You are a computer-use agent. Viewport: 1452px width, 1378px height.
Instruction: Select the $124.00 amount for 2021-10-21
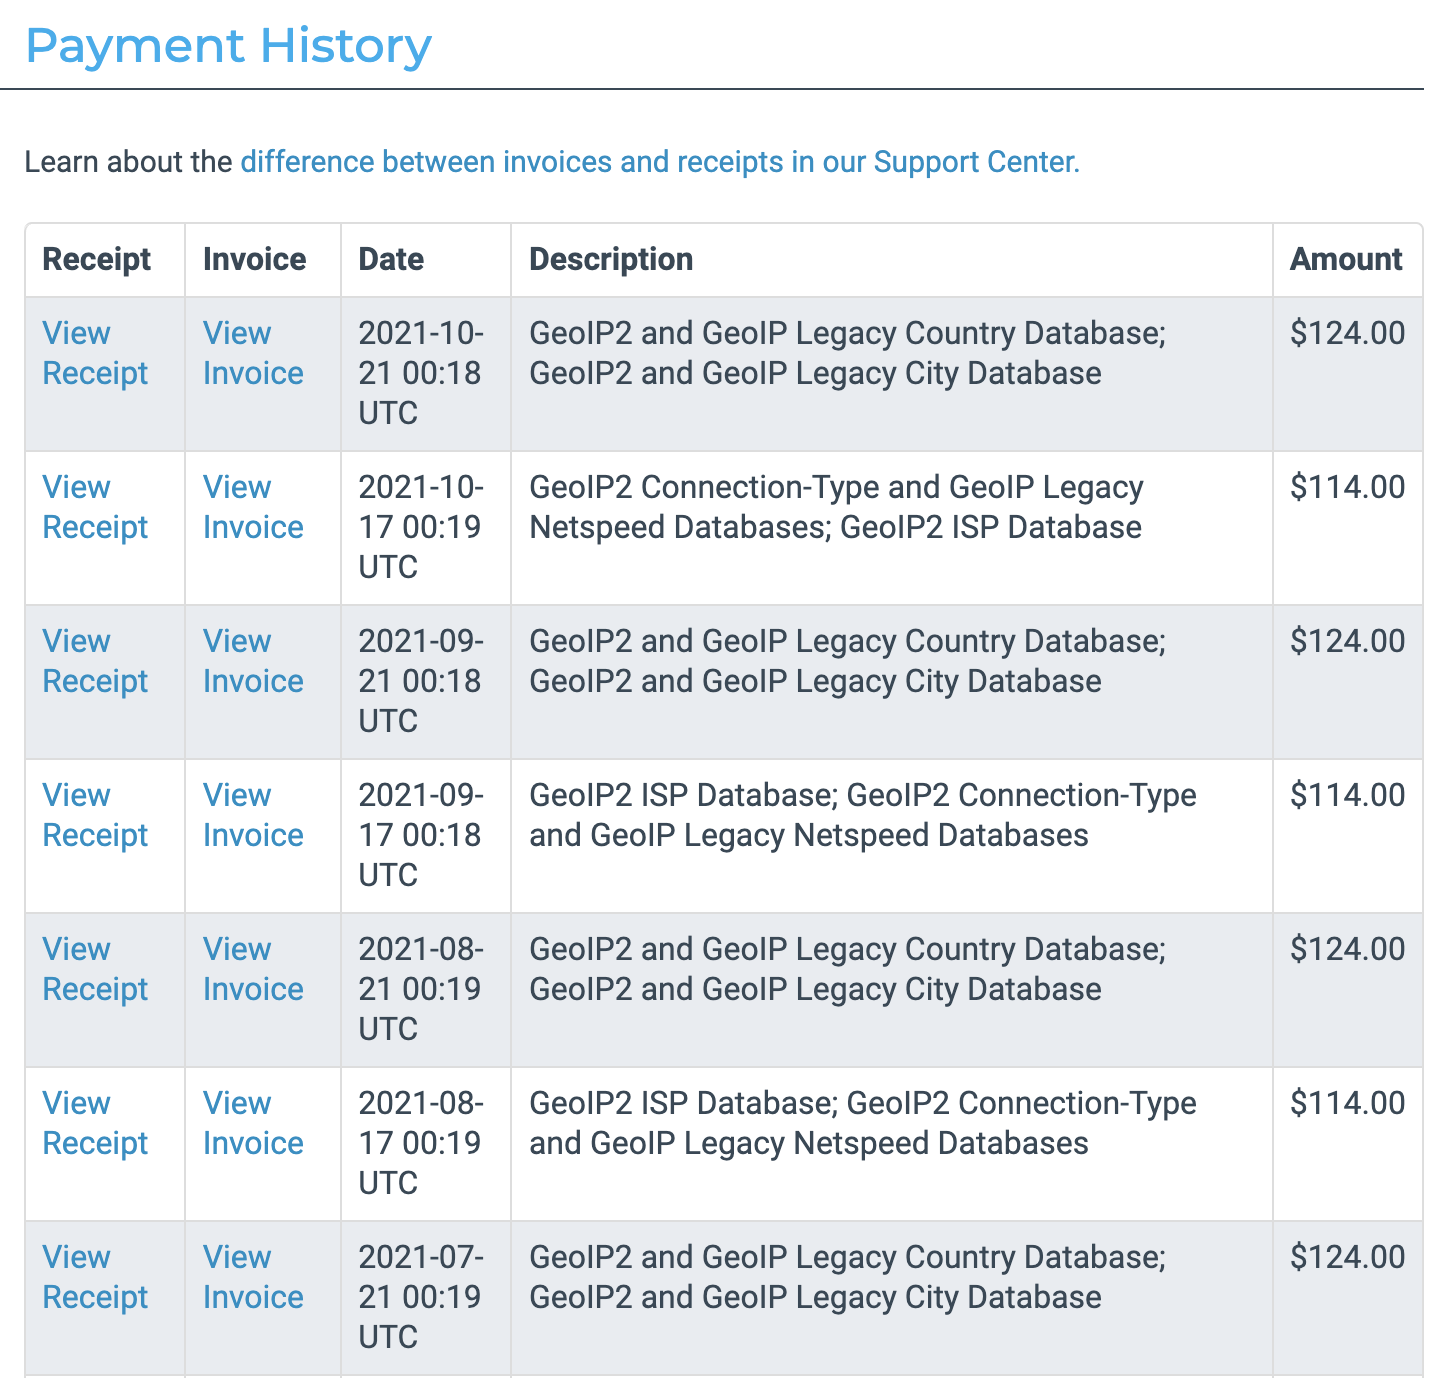1347,333
